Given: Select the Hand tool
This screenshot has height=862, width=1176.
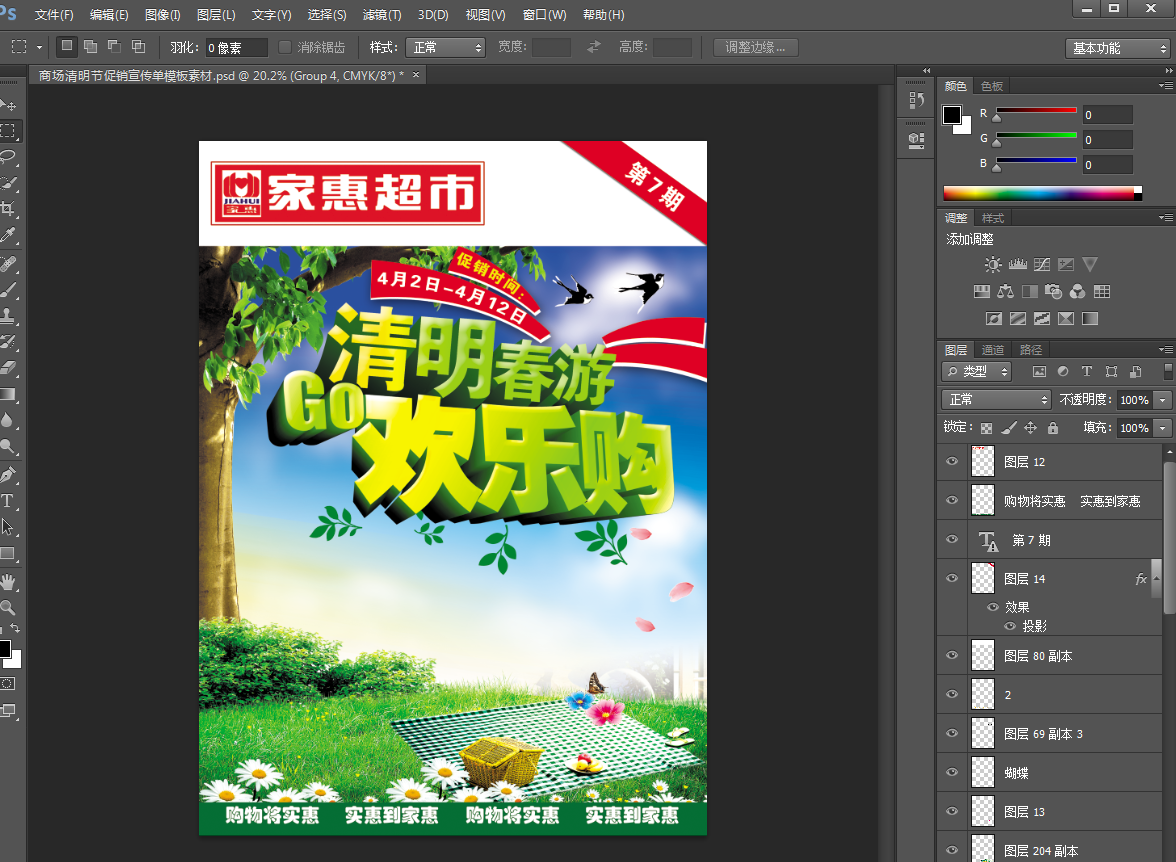Looking at the screenshot, I should coord(8,581).
